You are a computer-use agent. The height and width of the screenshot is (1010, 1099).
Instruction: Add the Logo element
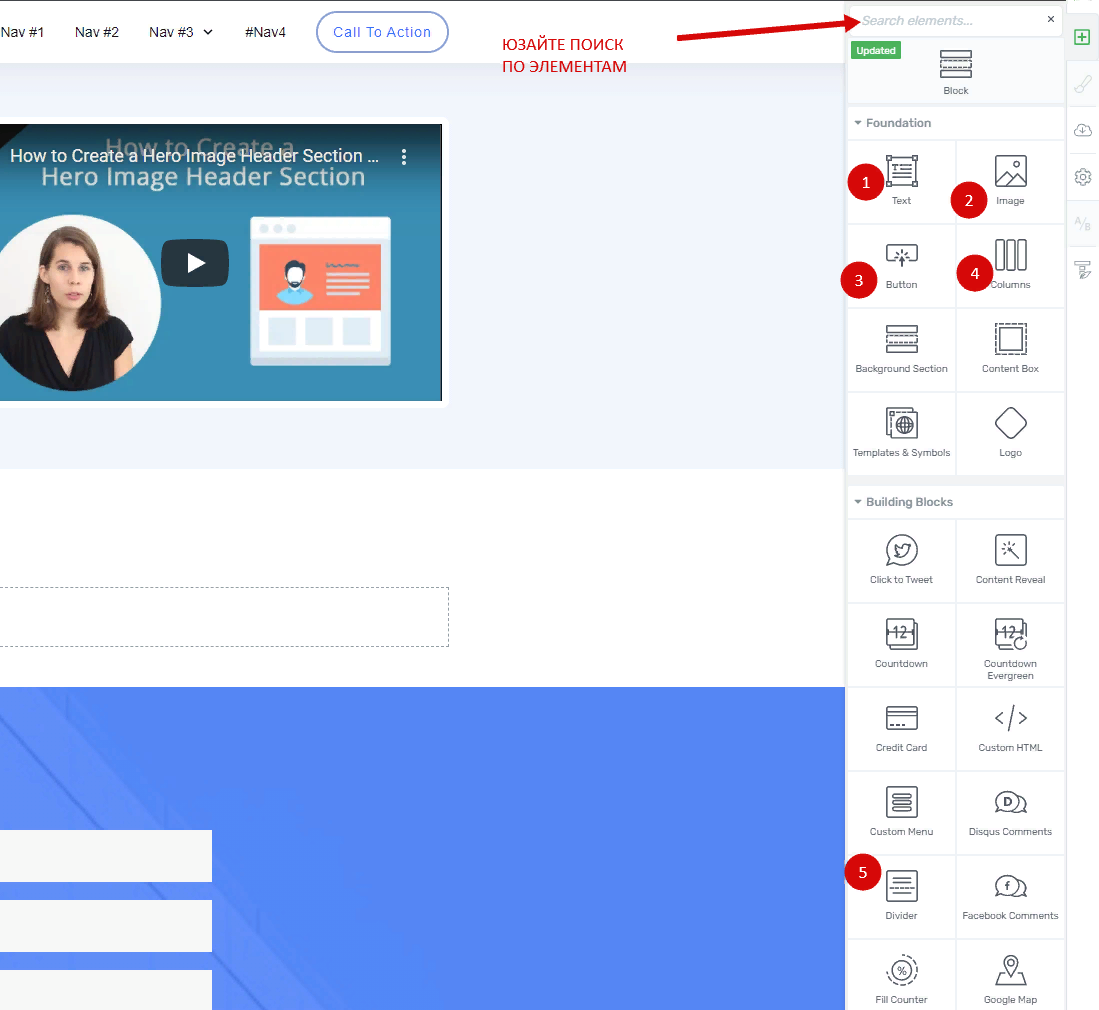[x=1010, y=434]
